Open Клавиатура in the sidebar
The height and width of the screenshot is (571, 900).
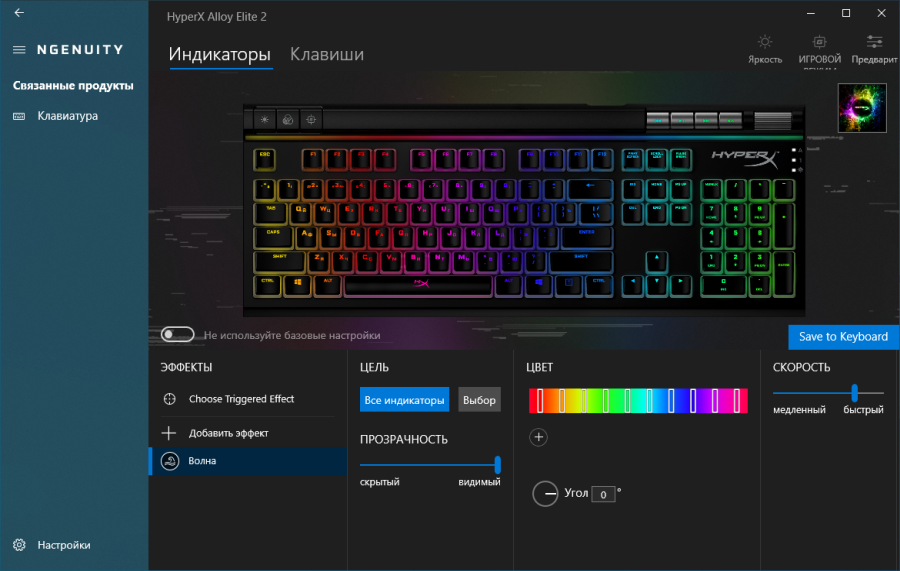[x=67, y=116]
